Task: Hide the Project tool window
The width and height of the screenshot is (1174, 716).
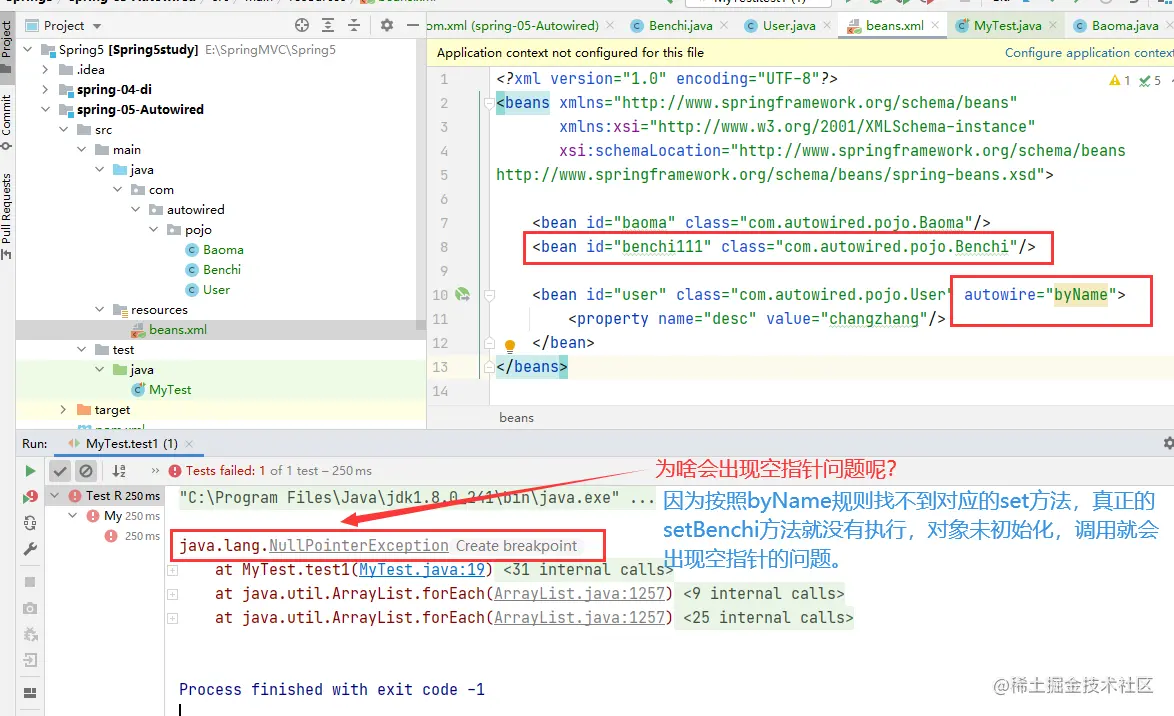Action: pos(413,25)
